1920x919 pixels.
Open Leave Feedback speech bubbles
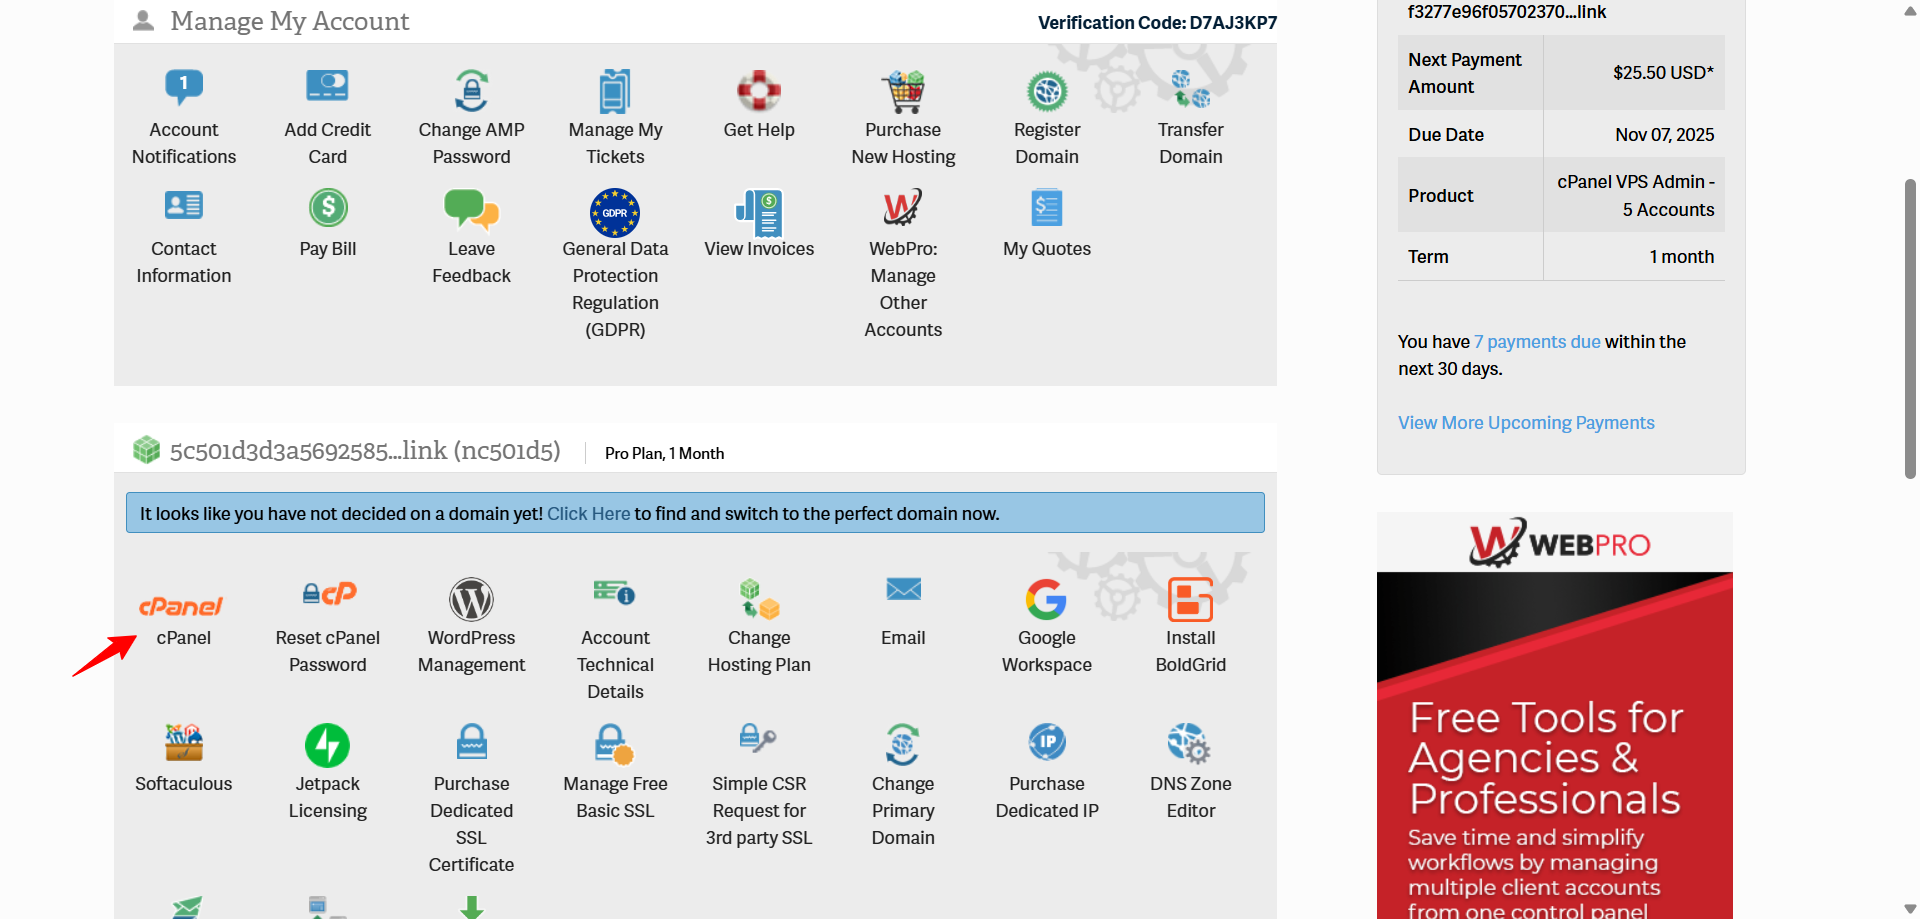coord(471,209)
